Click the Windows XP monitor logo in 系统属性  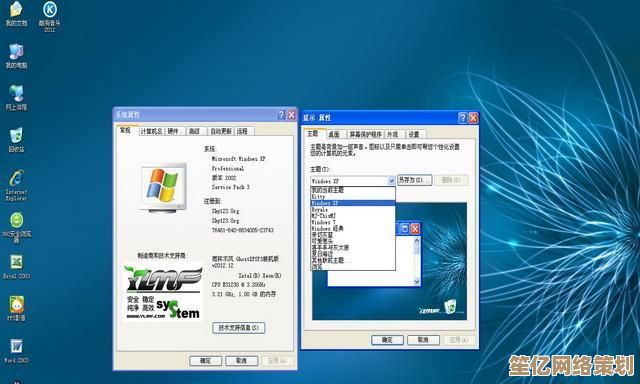[163, 187]
